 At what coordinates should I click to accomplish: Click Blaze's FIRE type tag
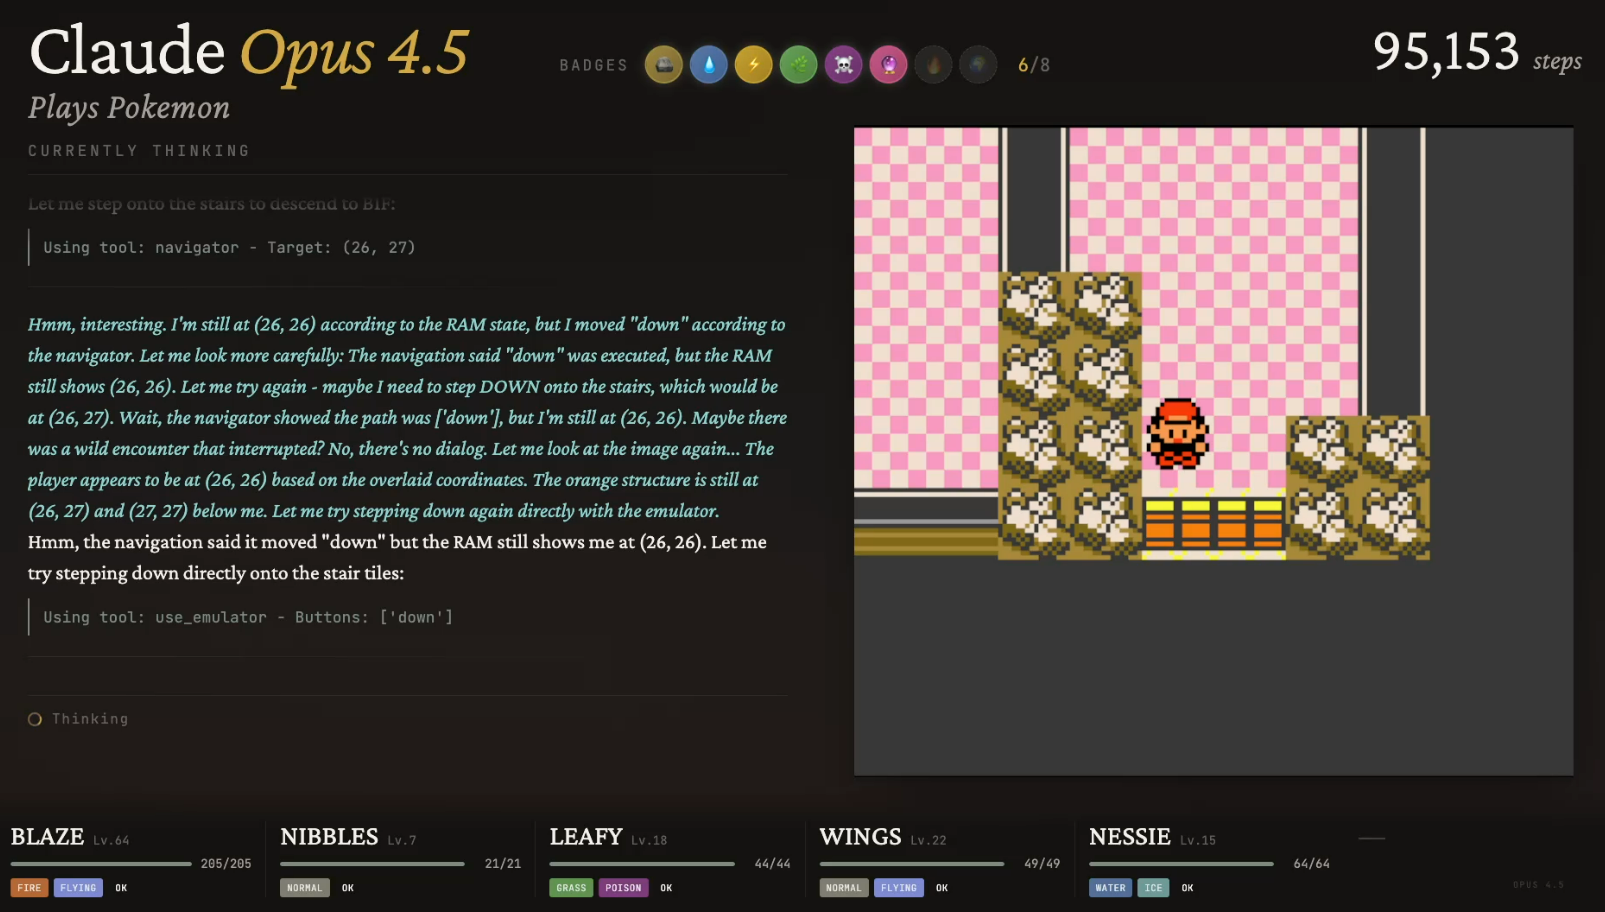point(29,888)
